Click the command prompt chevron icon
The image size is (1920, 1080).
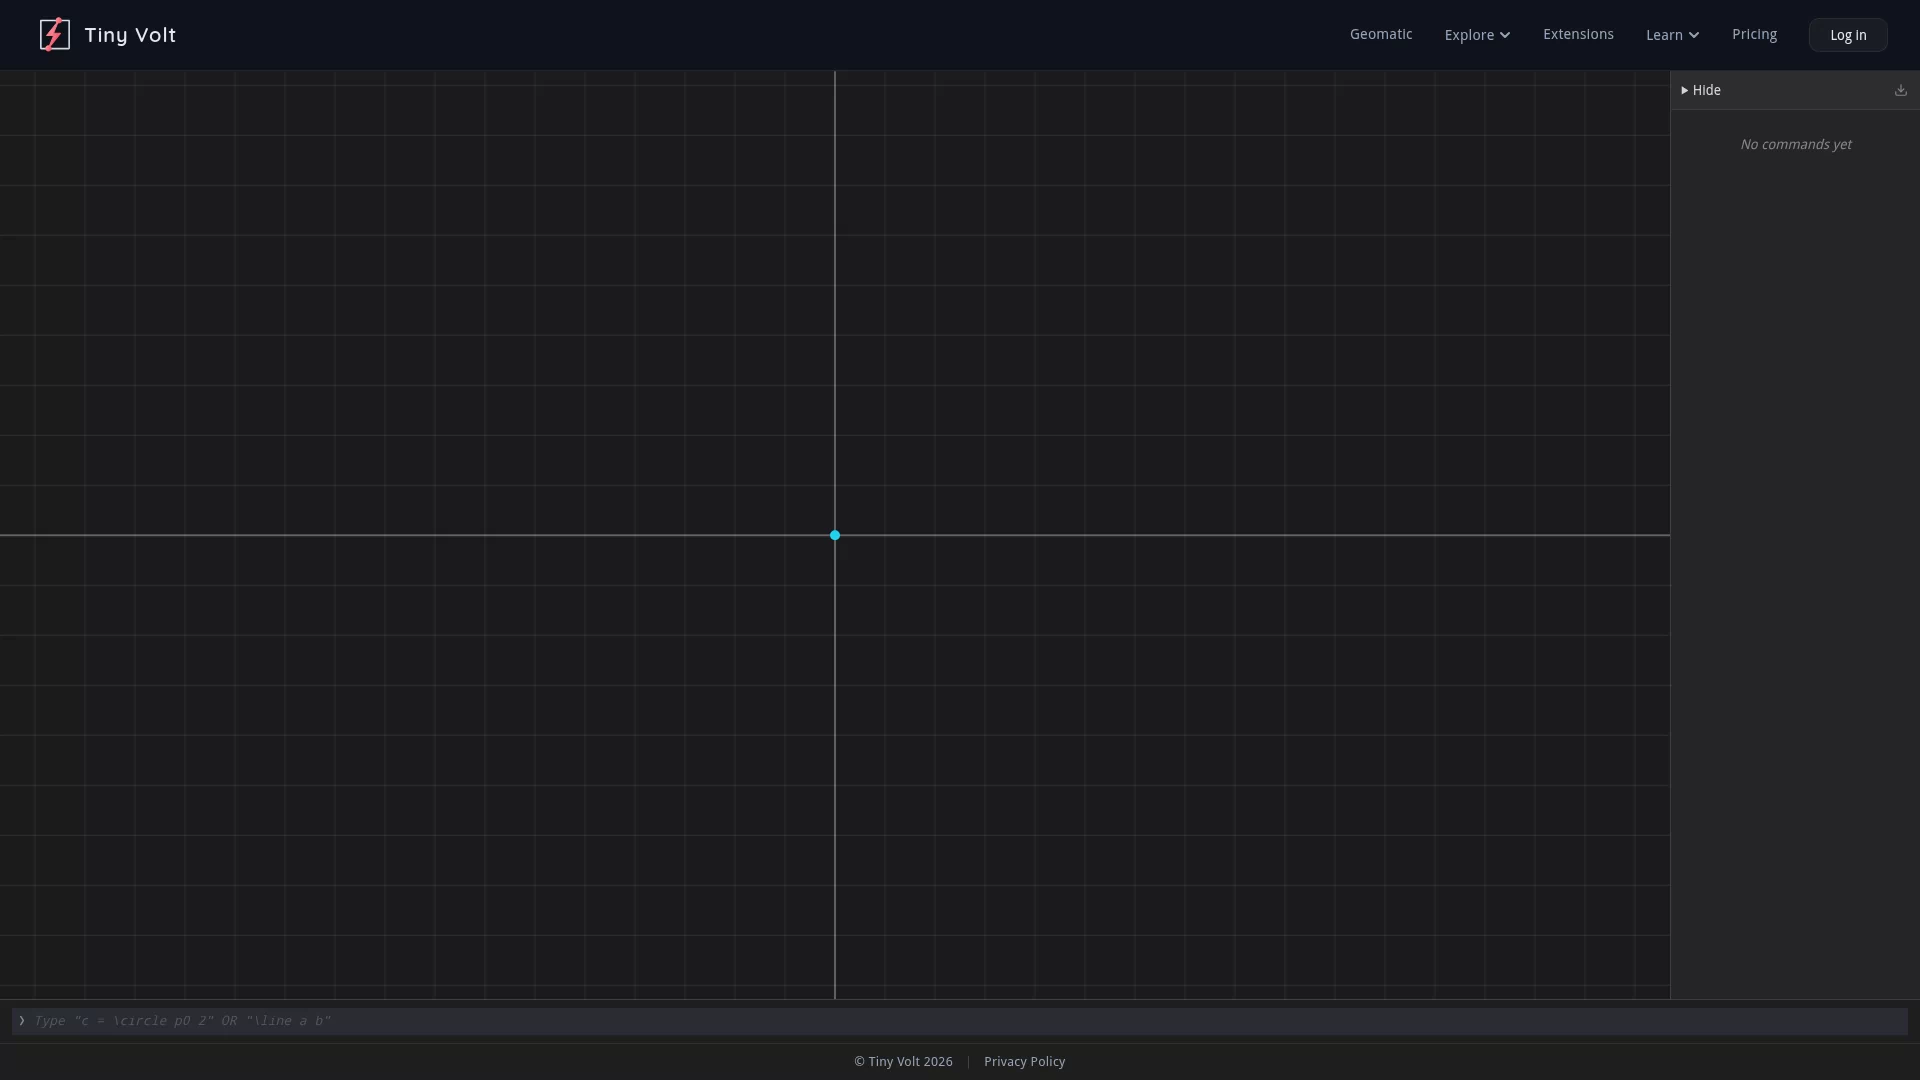(x=21, y=1021)
